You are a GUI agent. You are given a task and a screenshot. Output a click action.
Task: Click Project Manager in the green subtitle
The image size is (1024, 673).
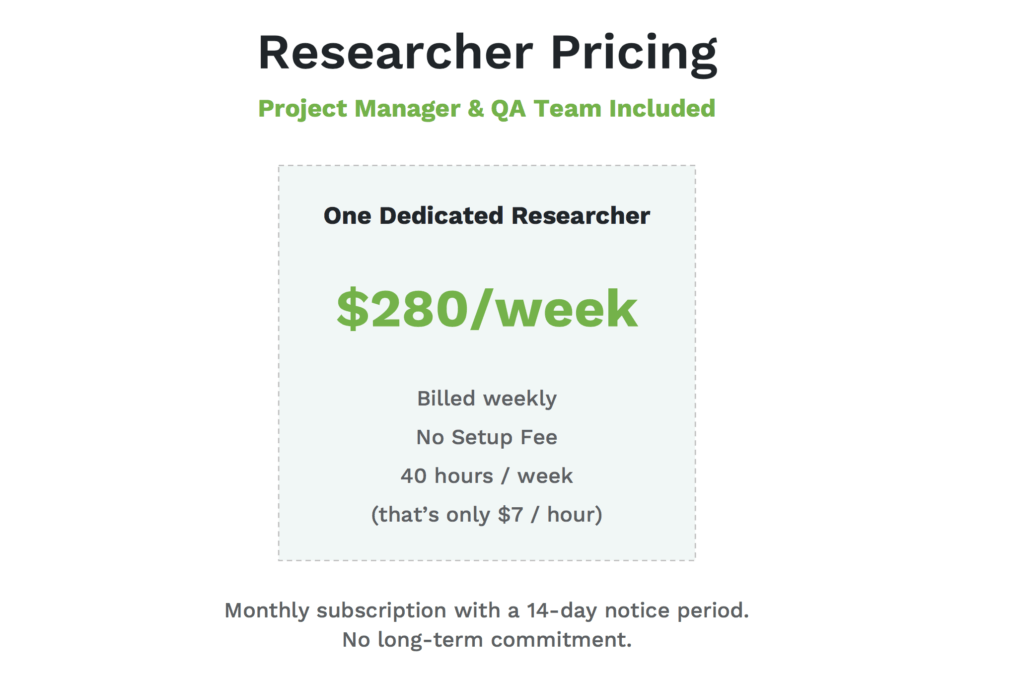pos(359,108)
